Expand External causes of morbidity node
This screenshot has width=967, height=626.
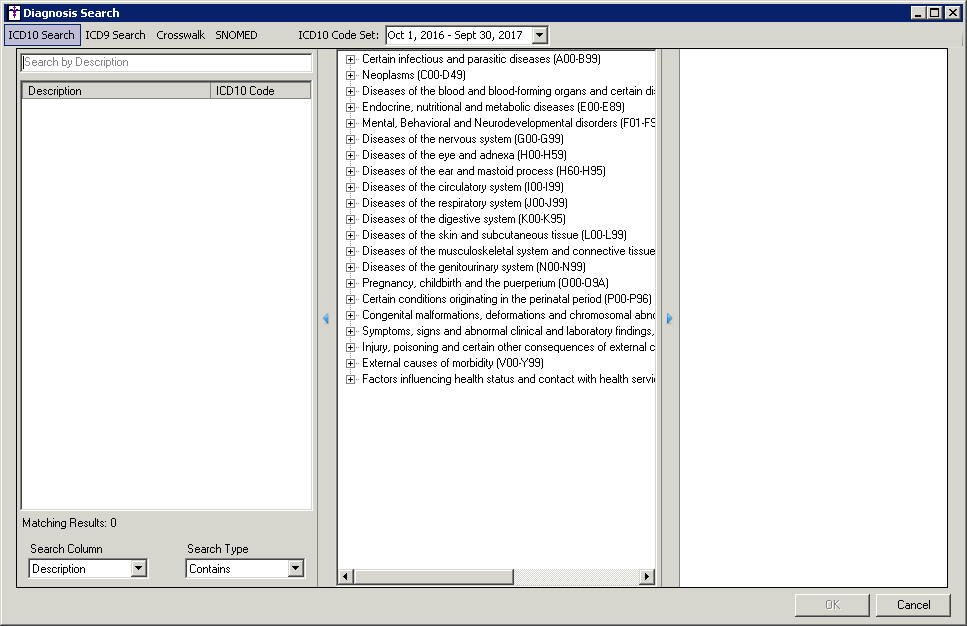pos(351,363)
